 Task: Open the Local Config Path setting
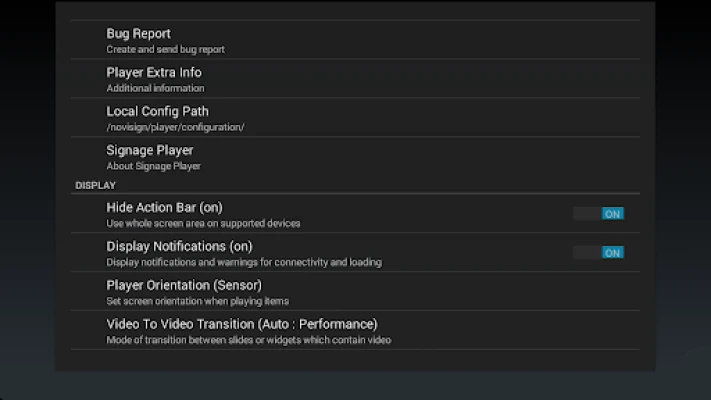click(x=157, y=111)
